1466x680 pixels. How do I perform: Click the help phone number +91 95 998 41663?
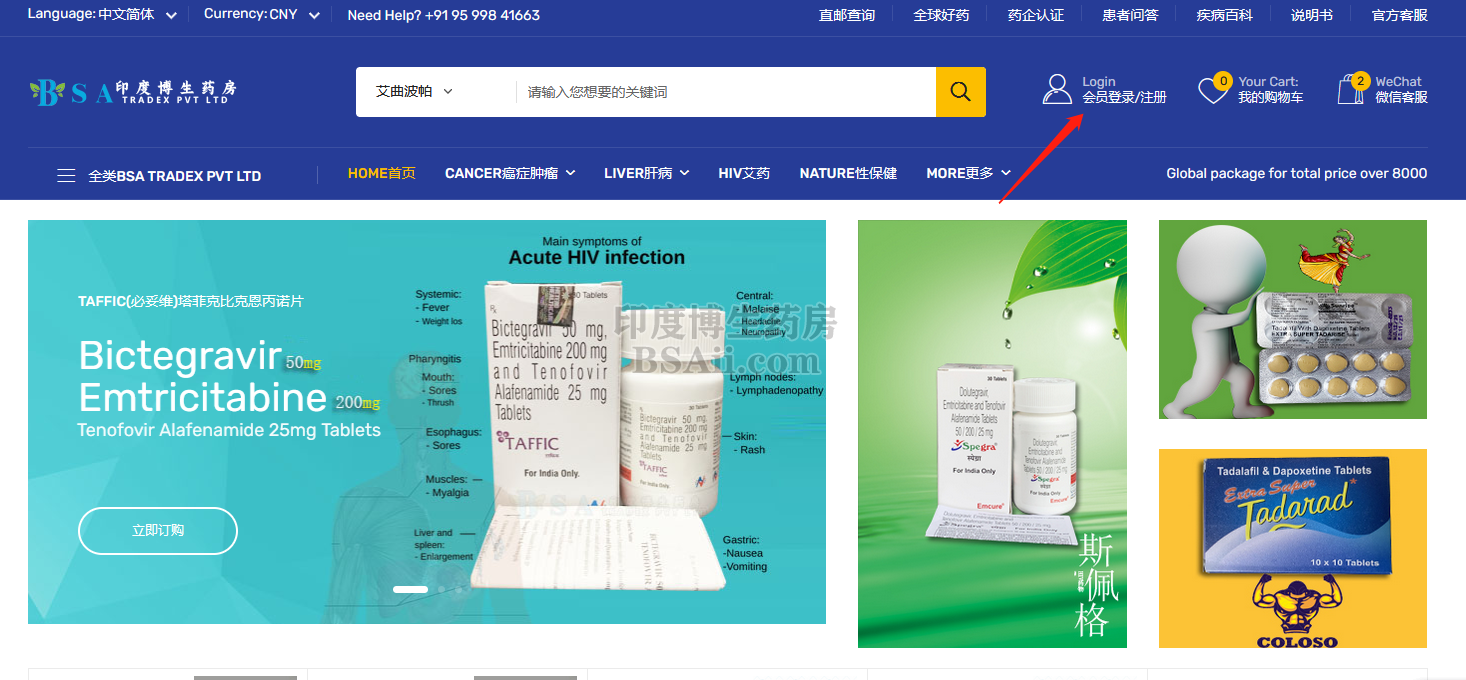click(x=482, y=15)
